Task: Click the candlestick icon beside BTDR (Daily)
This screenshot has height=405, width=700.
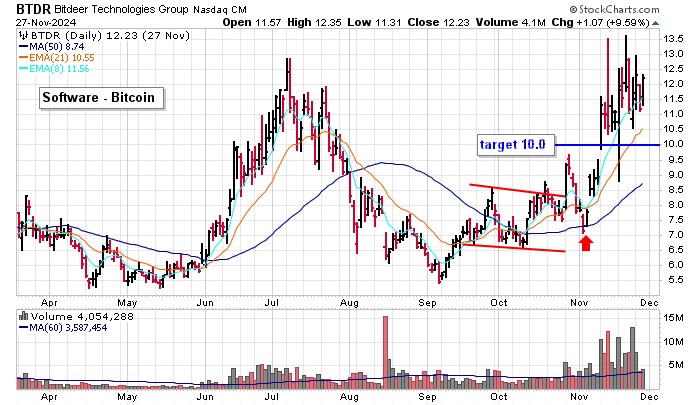Action: click(x=23, y=36)
